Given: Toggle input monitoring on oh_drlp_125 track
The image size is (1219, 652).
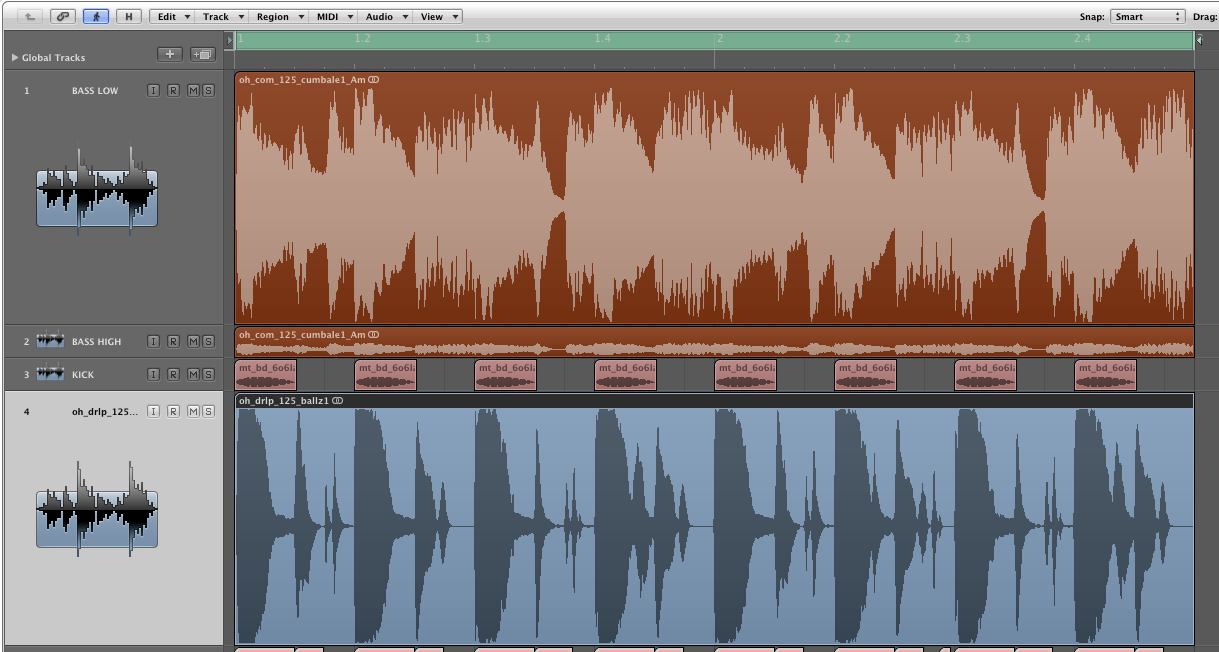Looking at the screenshot, I should tap(153, 412).
